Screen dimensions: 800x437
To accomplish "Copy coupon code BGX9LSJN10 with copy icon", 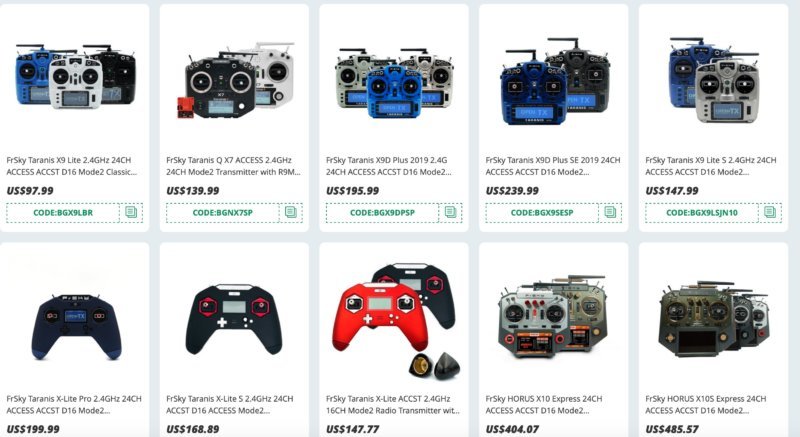I will (x=770, y=212).
